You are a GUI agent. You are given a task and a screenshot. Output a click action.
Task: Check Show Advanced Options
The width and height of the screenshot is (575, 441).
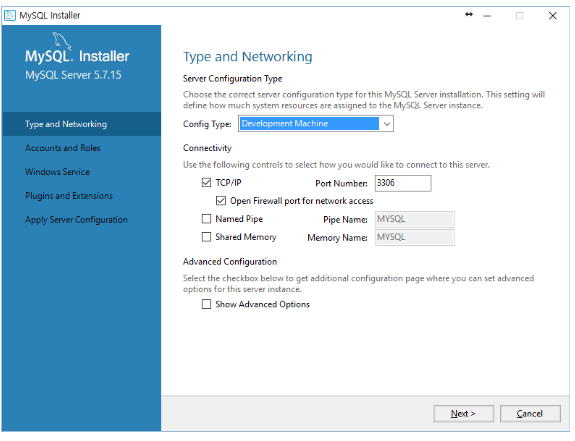tap(206, 304)
